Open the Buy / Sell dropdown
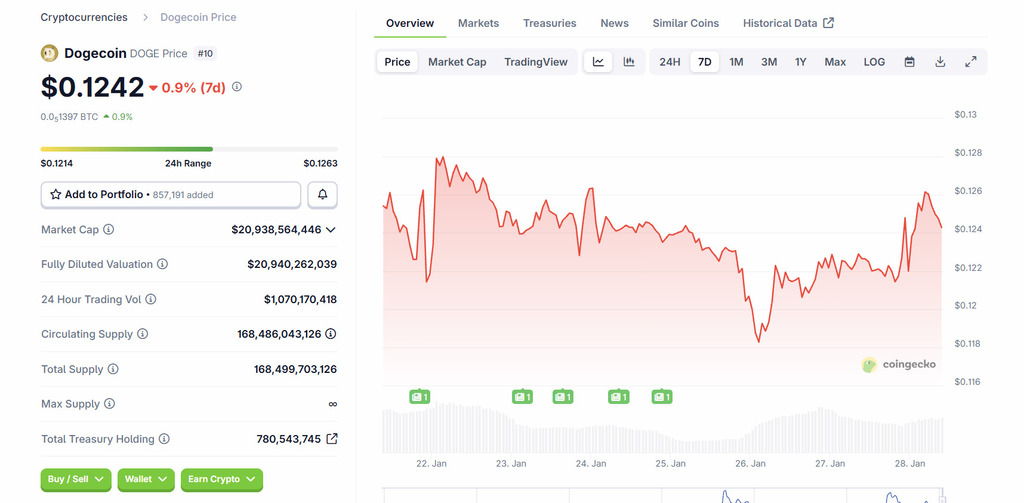This screenshot has width=1024, height=503. pos(76,479)
